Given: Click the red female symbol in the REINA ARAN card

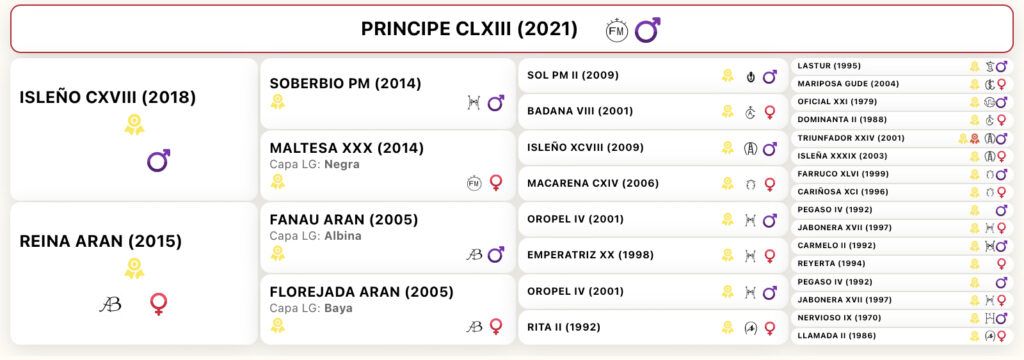Looking at the screenshot, I should click(158, 304).
